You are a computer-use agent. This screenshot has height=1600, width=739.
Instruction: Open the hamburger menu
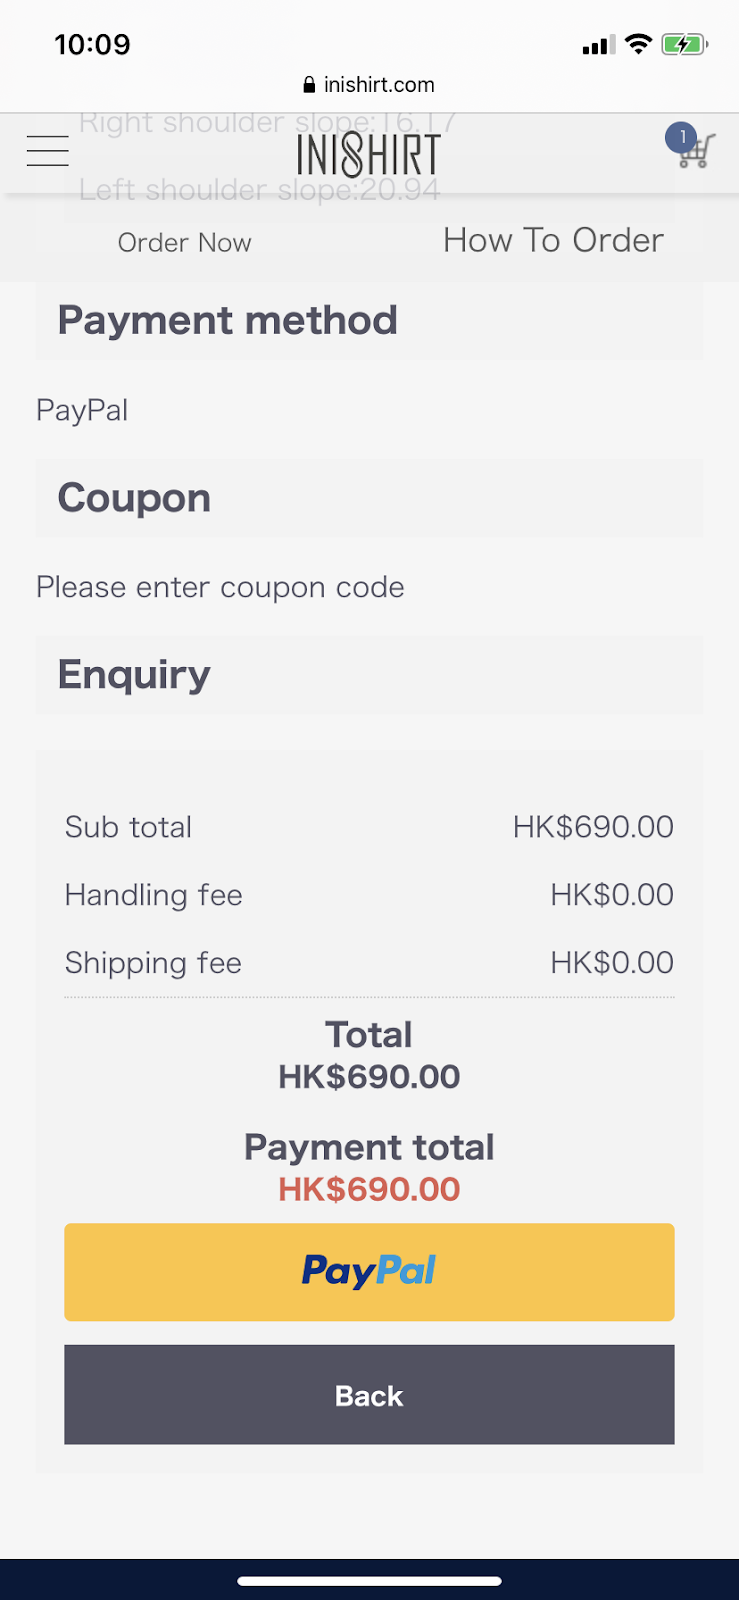[x=48, y=151]
